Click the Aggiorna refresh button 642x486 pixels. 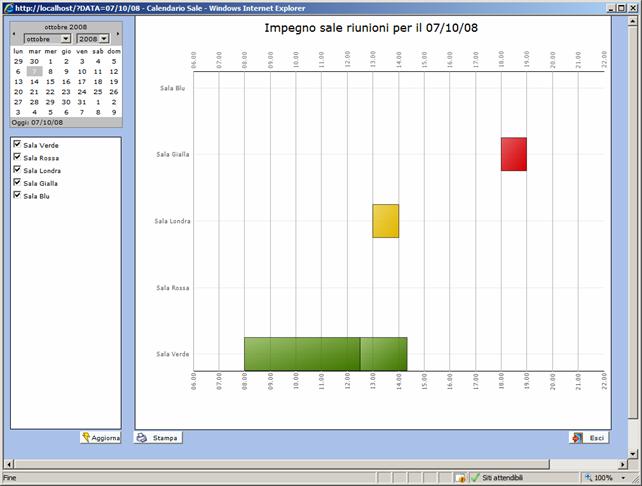[101, 438]
